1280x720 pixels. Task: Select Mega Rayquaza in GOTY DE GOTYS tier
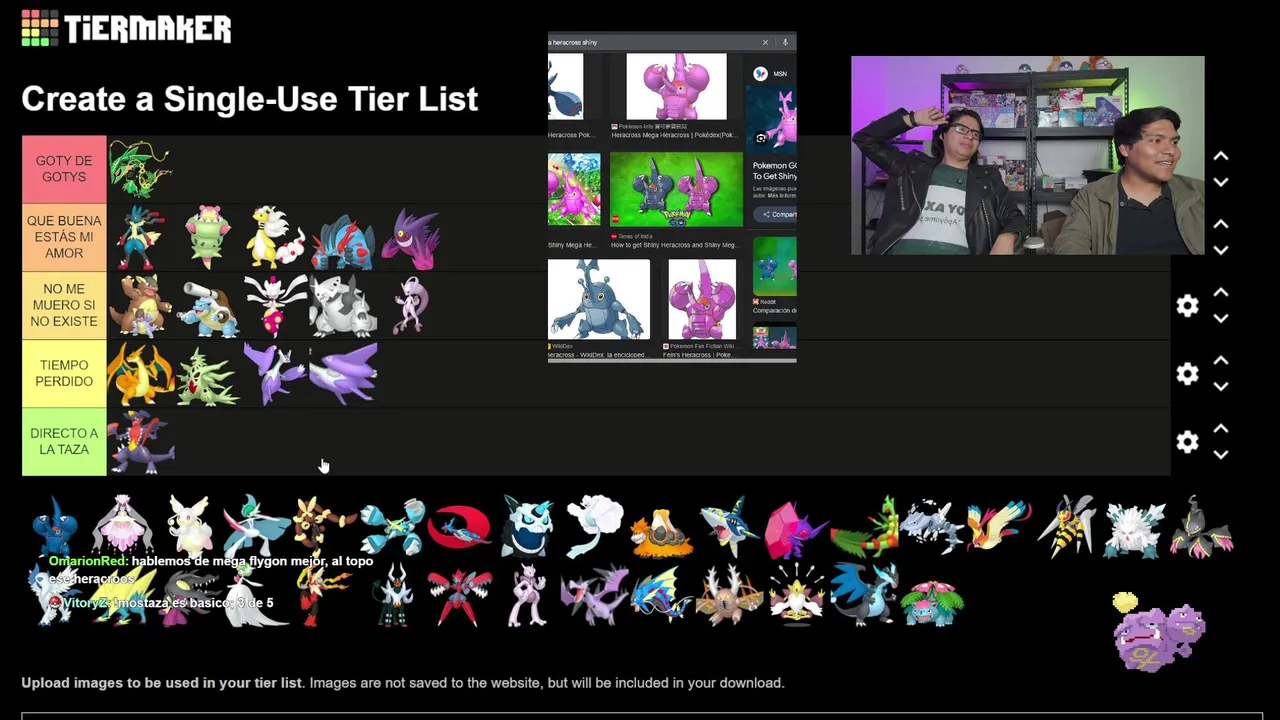pyautogui.click(x=140, y=169)
